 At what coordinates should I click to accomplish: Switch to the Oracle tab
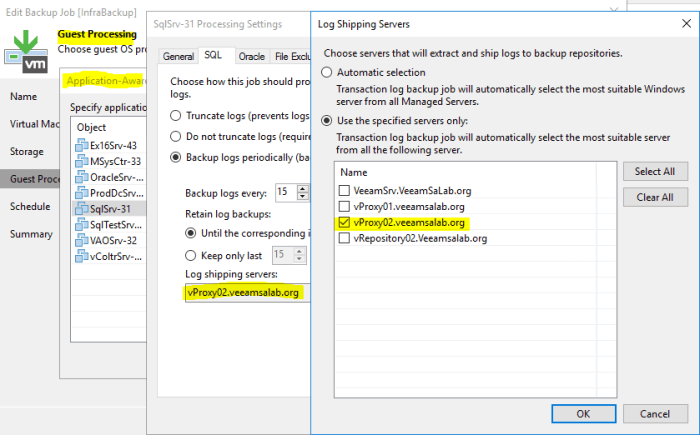click(252, 56)
